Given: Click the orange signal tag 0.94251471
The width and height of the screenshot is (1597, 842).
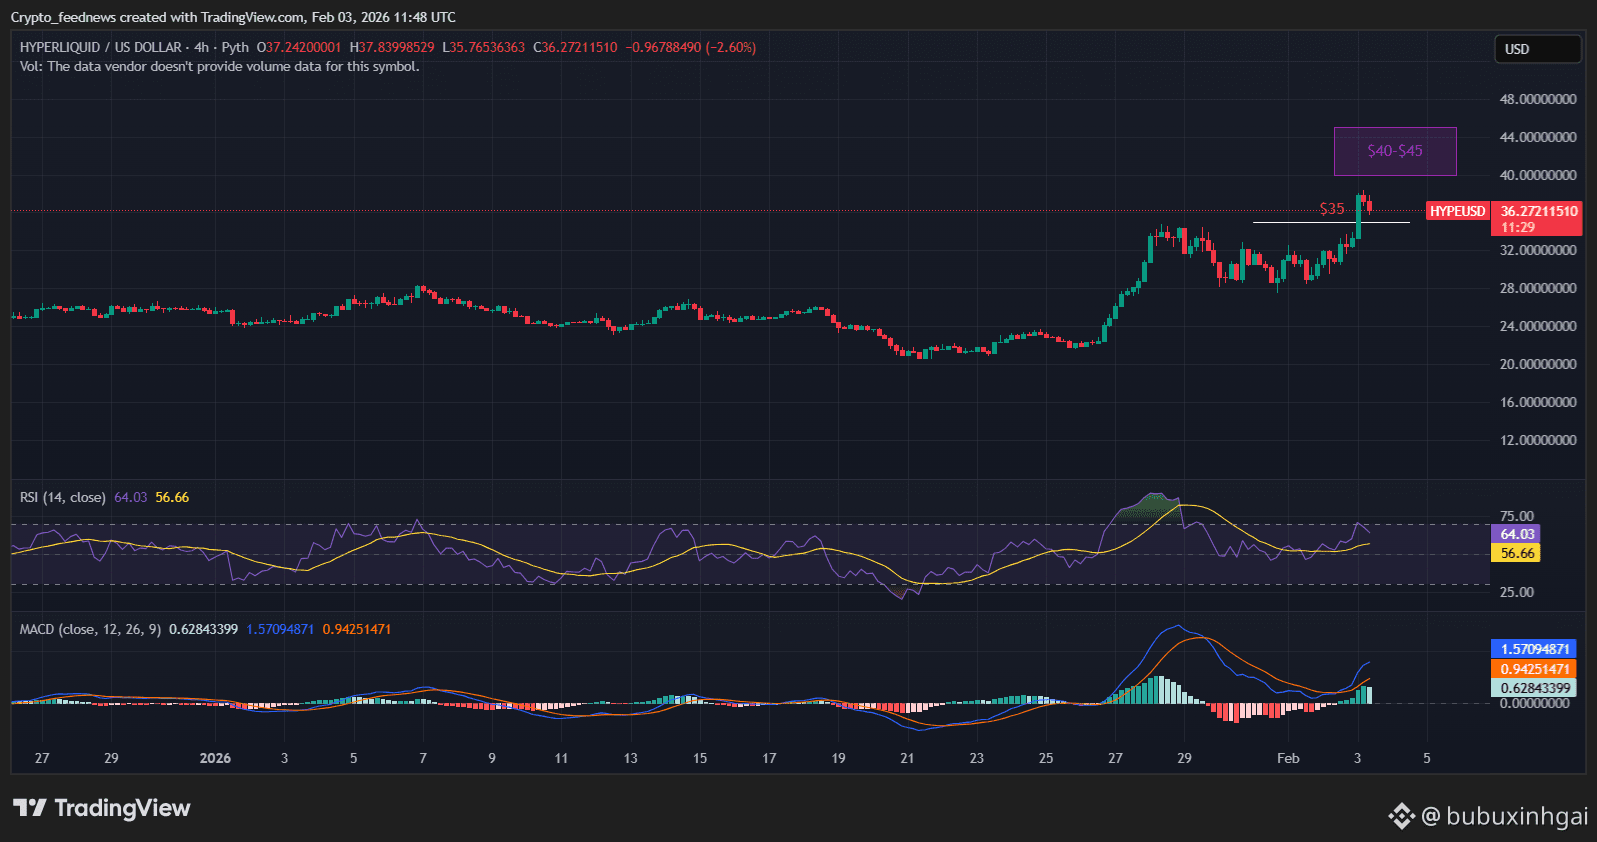Looking at the screenshot, I should click(x=1533, y=669).
